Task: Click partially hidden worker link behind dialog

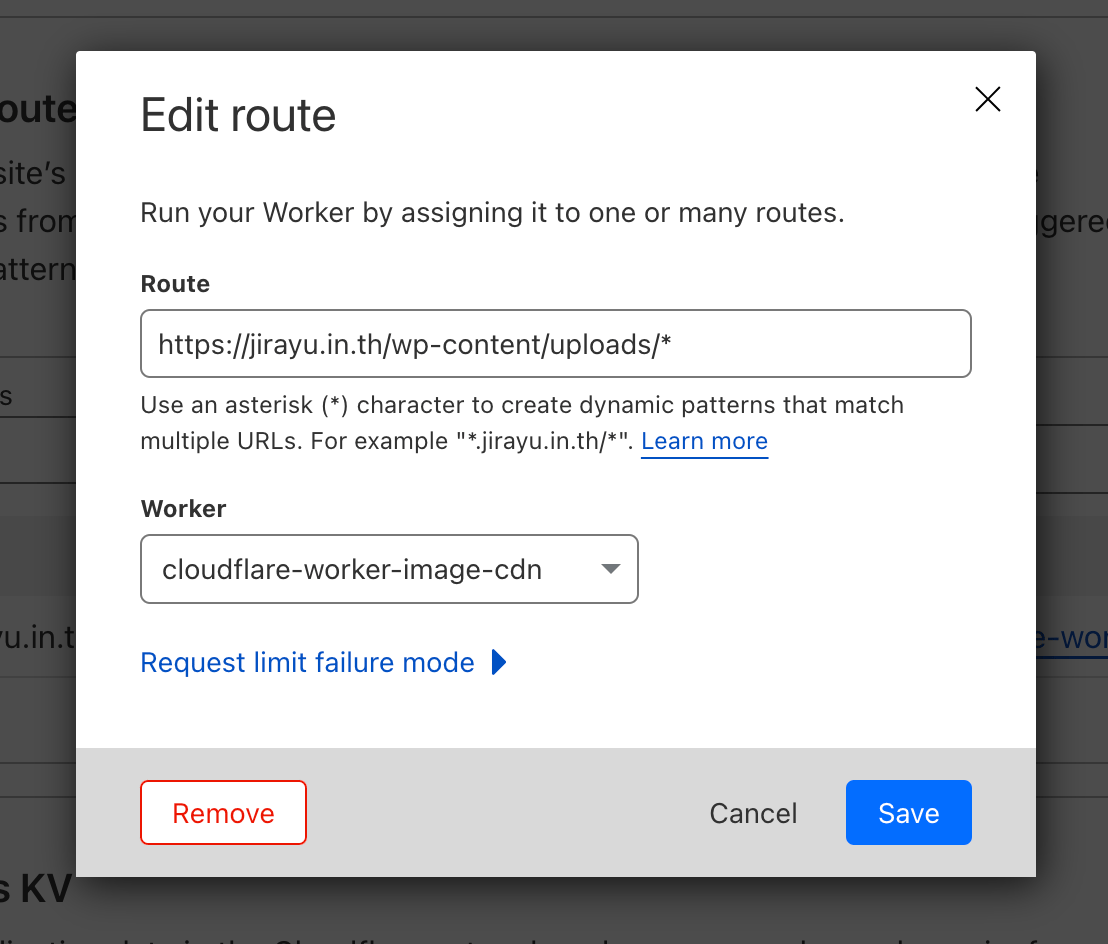Action: pos(1071,639)
